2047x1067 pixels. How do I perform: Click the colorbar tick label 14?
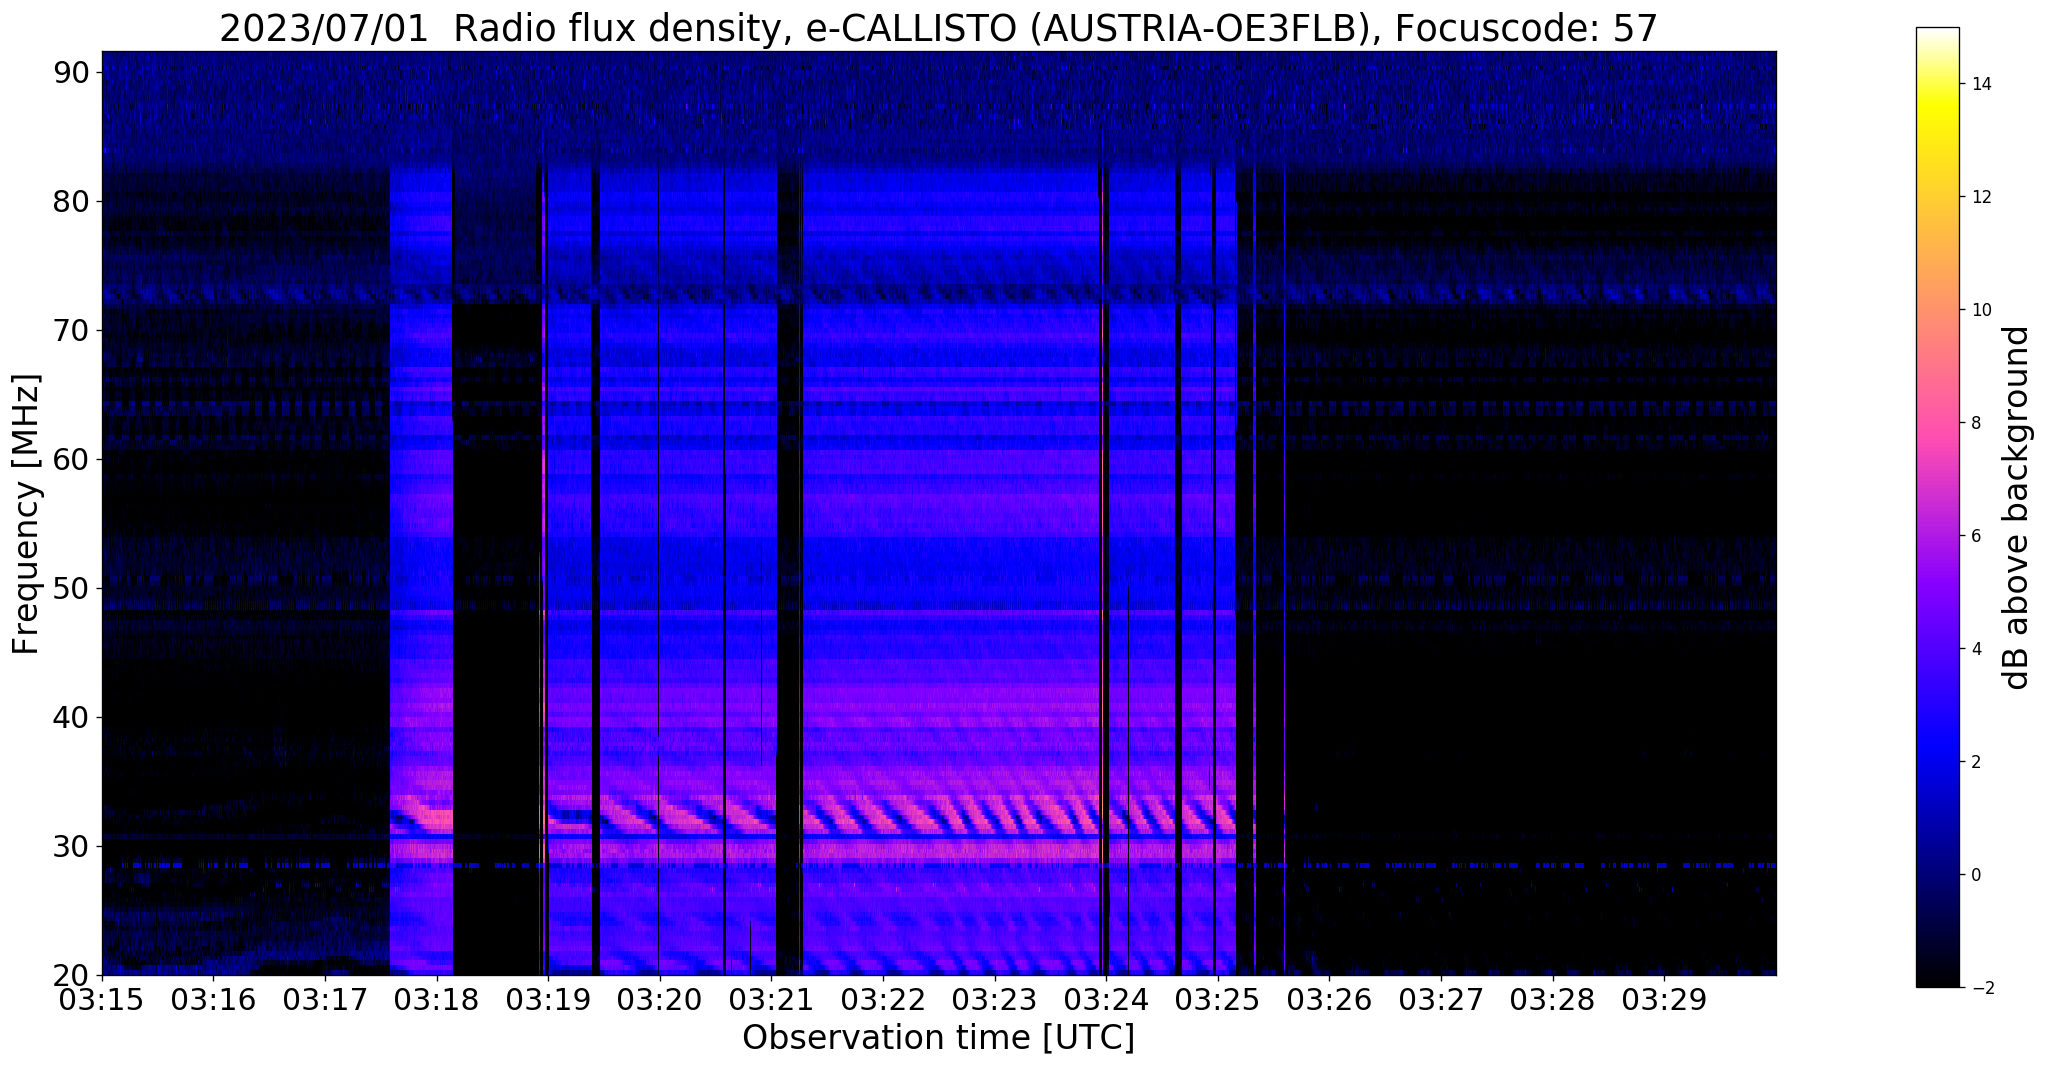coord(1980,84)
